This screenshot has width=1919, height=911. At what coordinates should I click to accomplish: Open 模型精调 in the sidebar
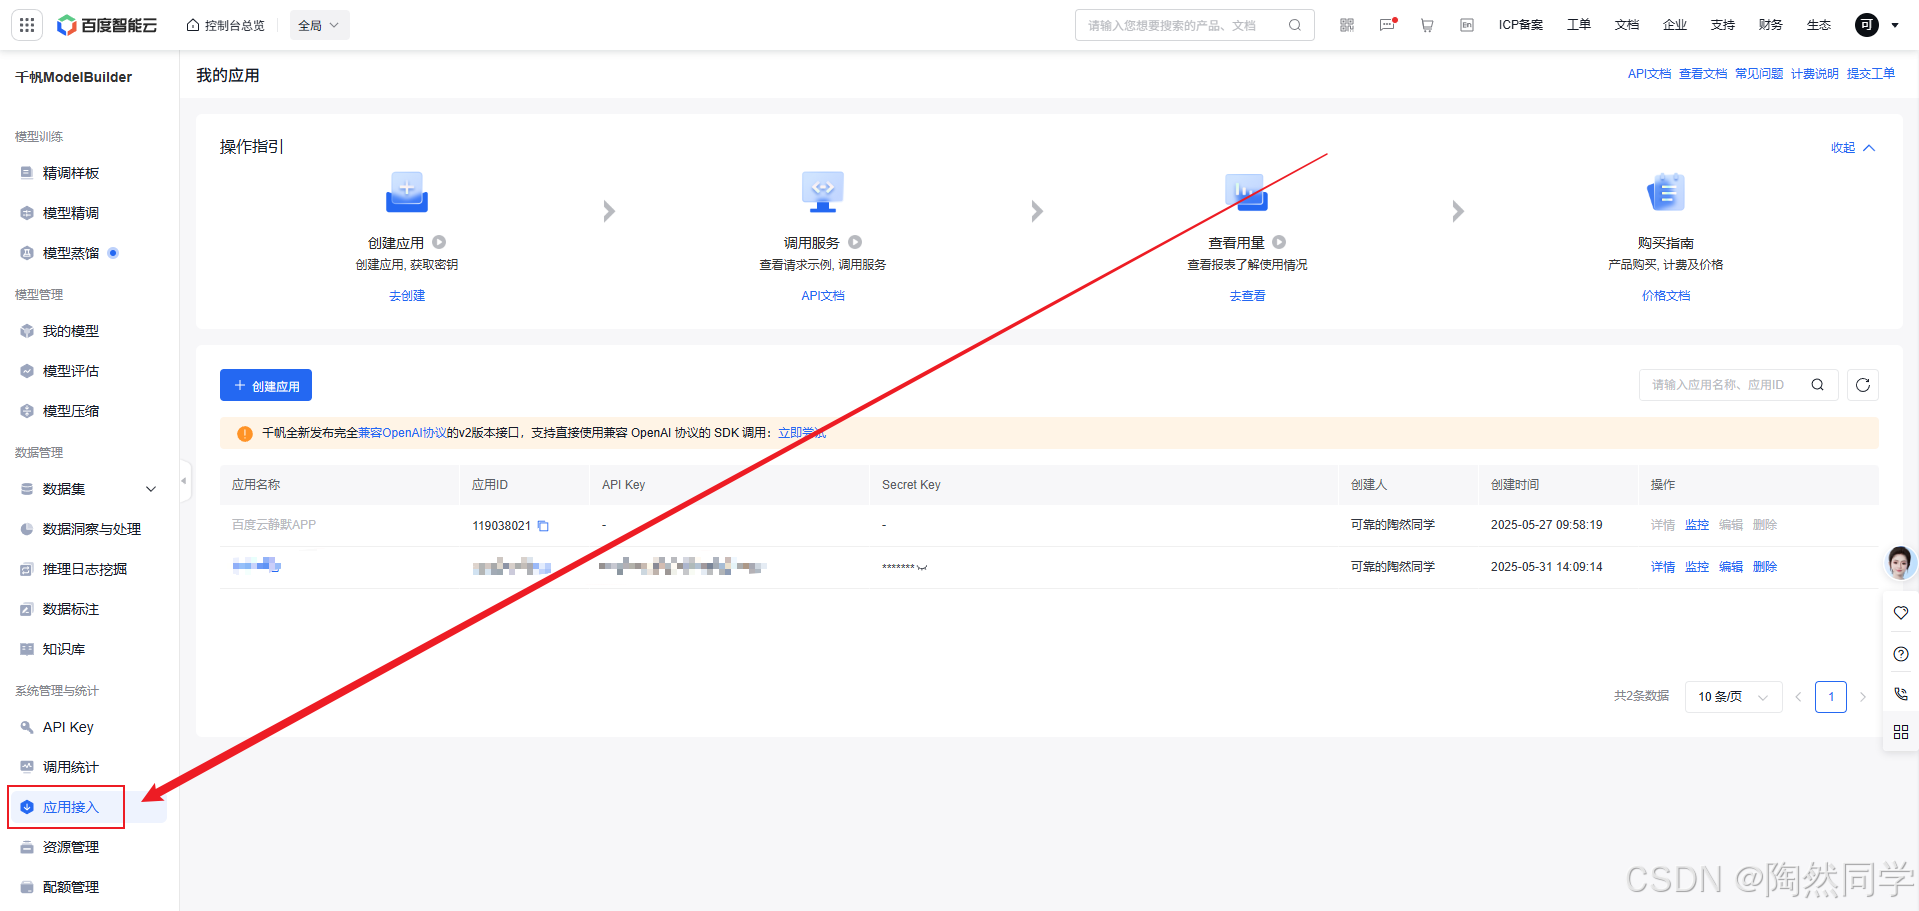[71, 213]
